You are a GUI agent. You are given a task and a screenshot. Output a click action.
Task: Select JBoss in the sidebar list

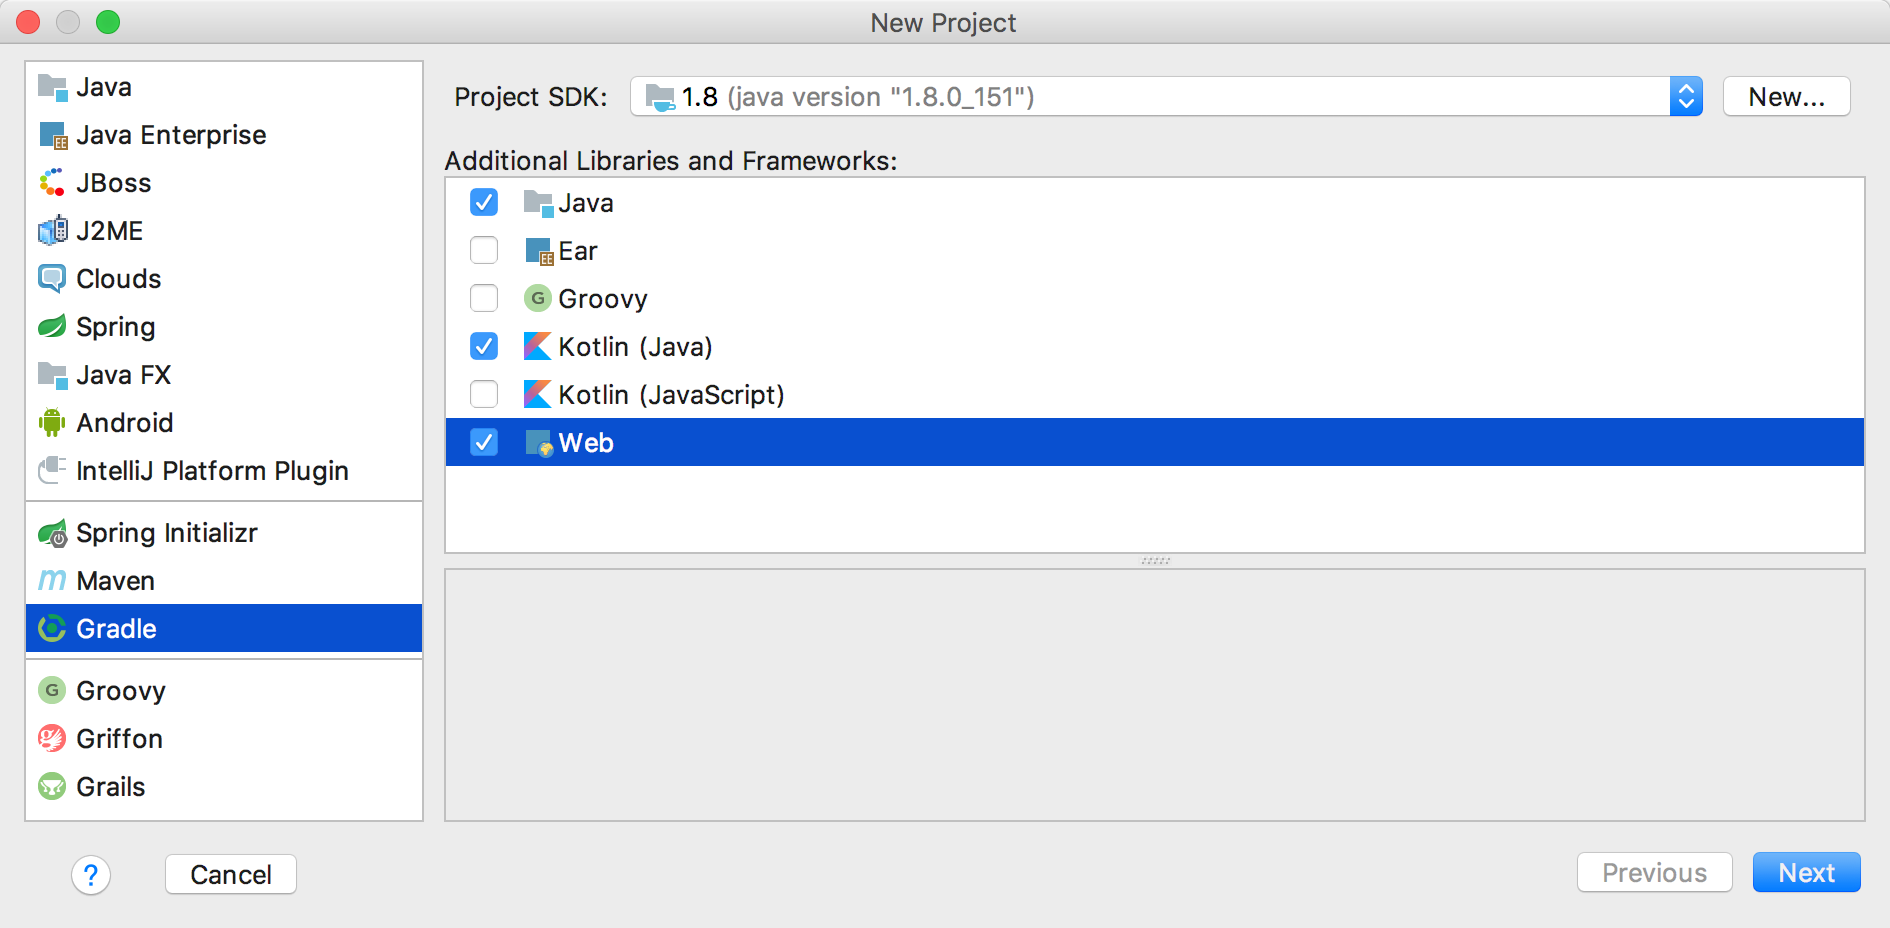click(224, 183)
